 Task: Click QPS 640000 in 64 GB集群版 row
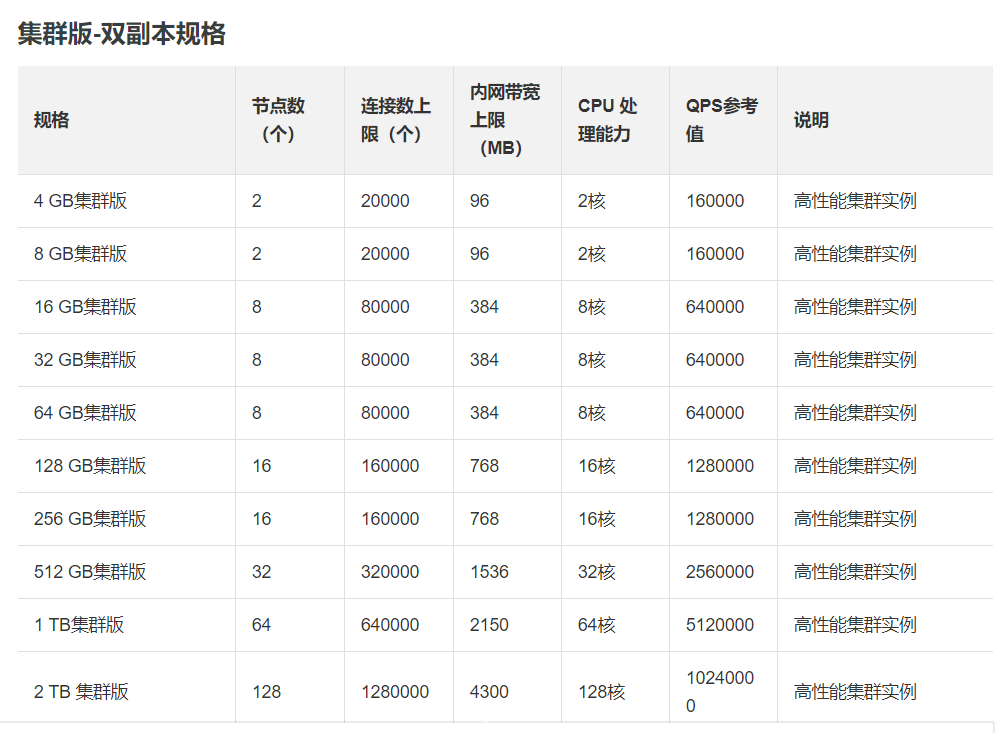pos(715,412)
